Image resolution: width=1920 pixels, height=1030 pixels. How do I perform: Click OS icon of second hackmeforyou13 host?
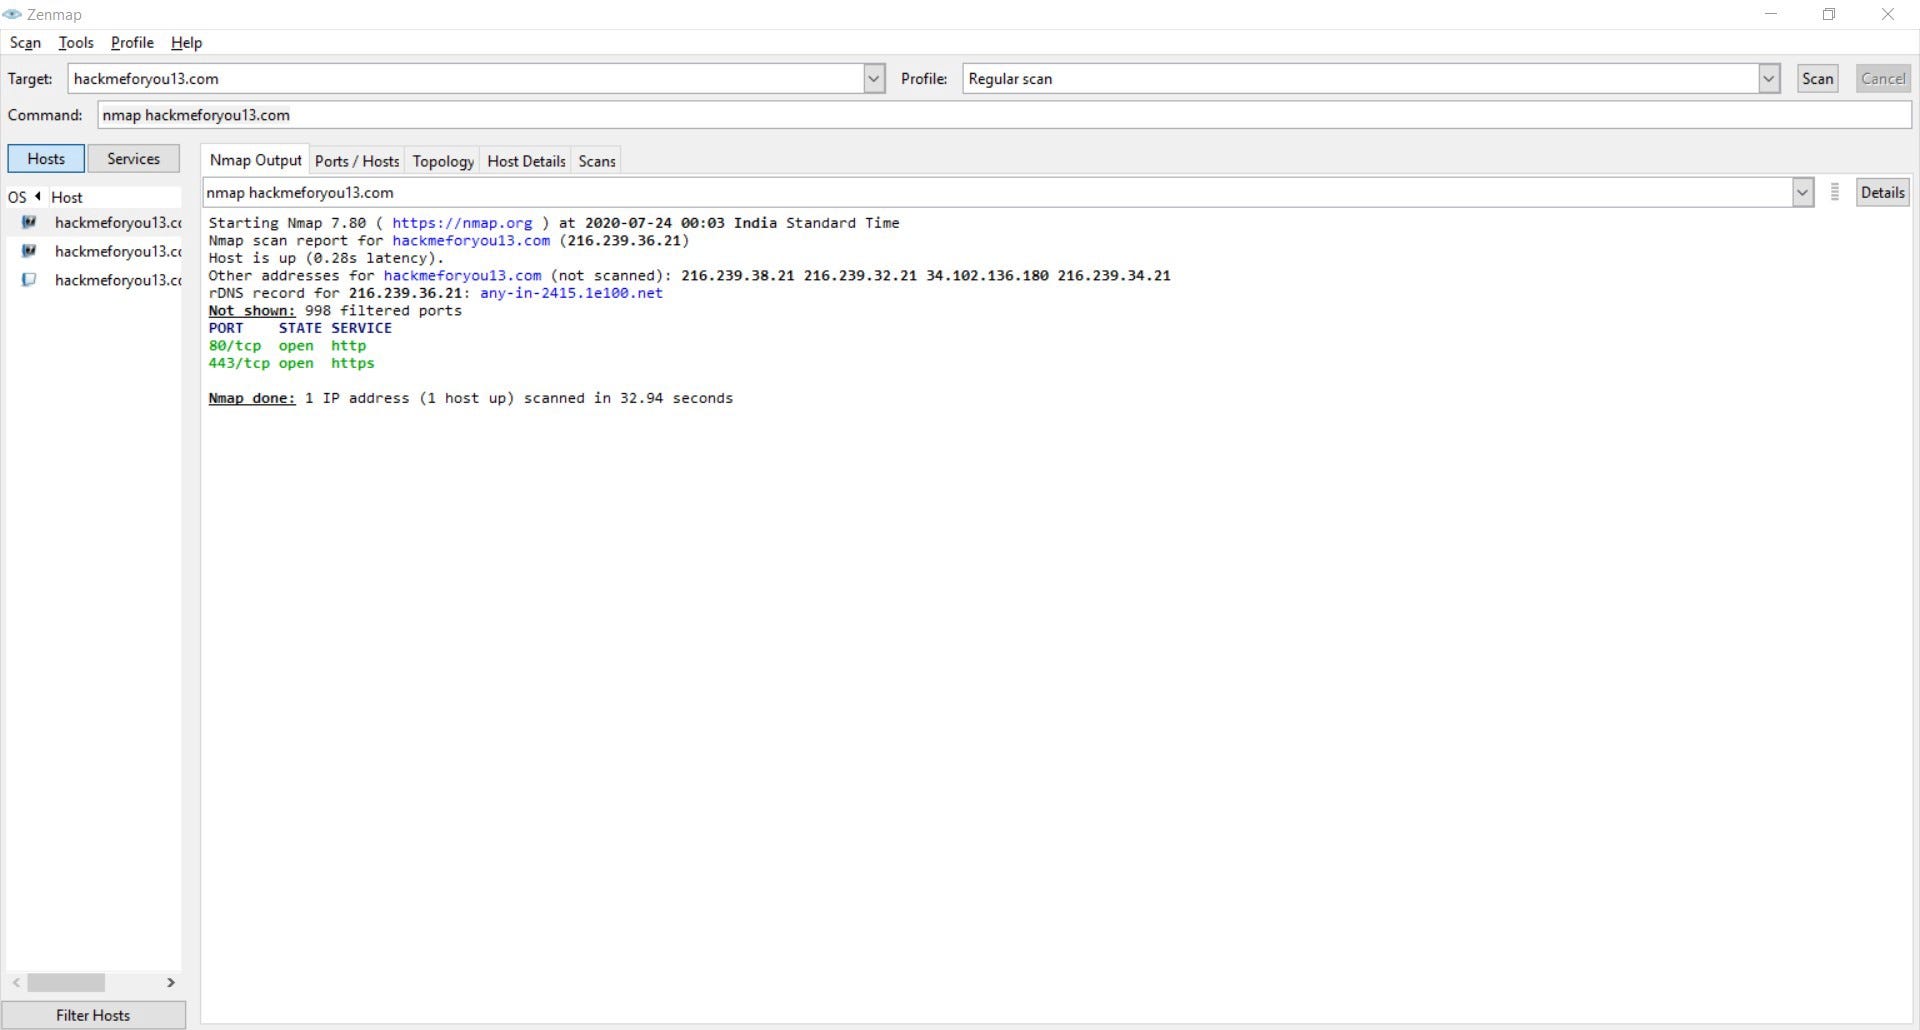29,251
